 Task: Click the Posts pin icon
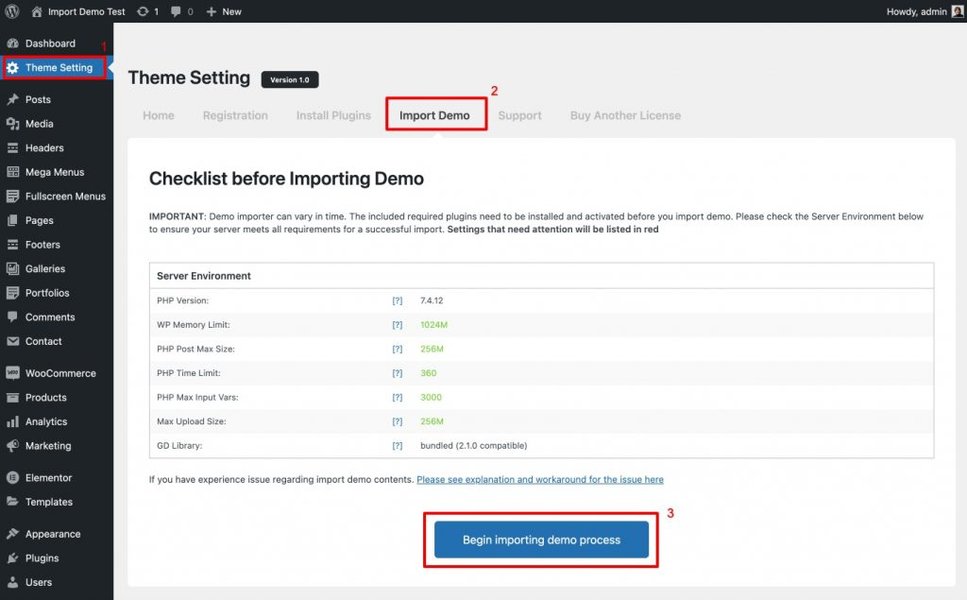[12, 99]
